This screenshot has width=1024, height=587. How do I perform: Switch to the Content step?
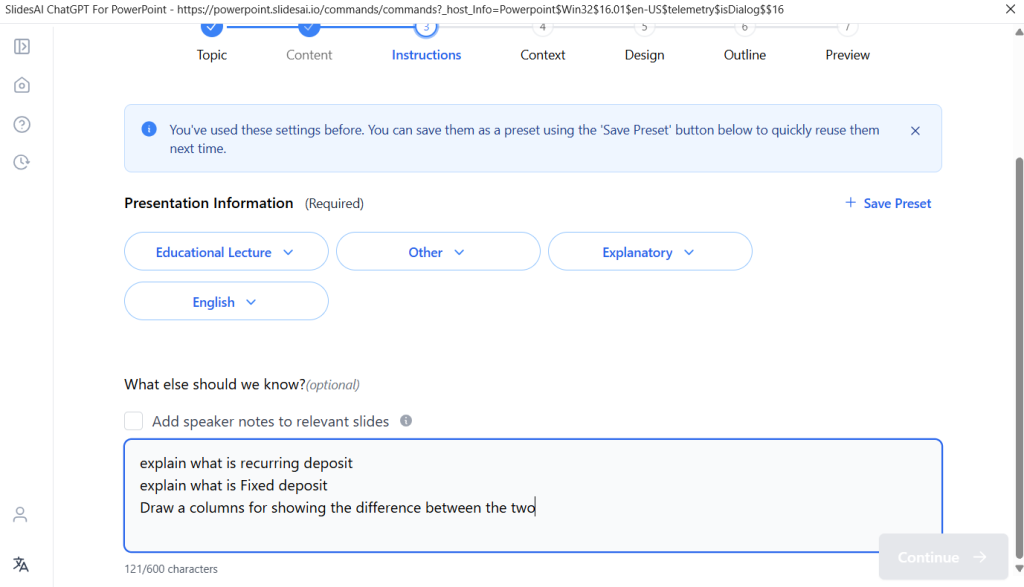pyautogui.click(x=309, y=55)
